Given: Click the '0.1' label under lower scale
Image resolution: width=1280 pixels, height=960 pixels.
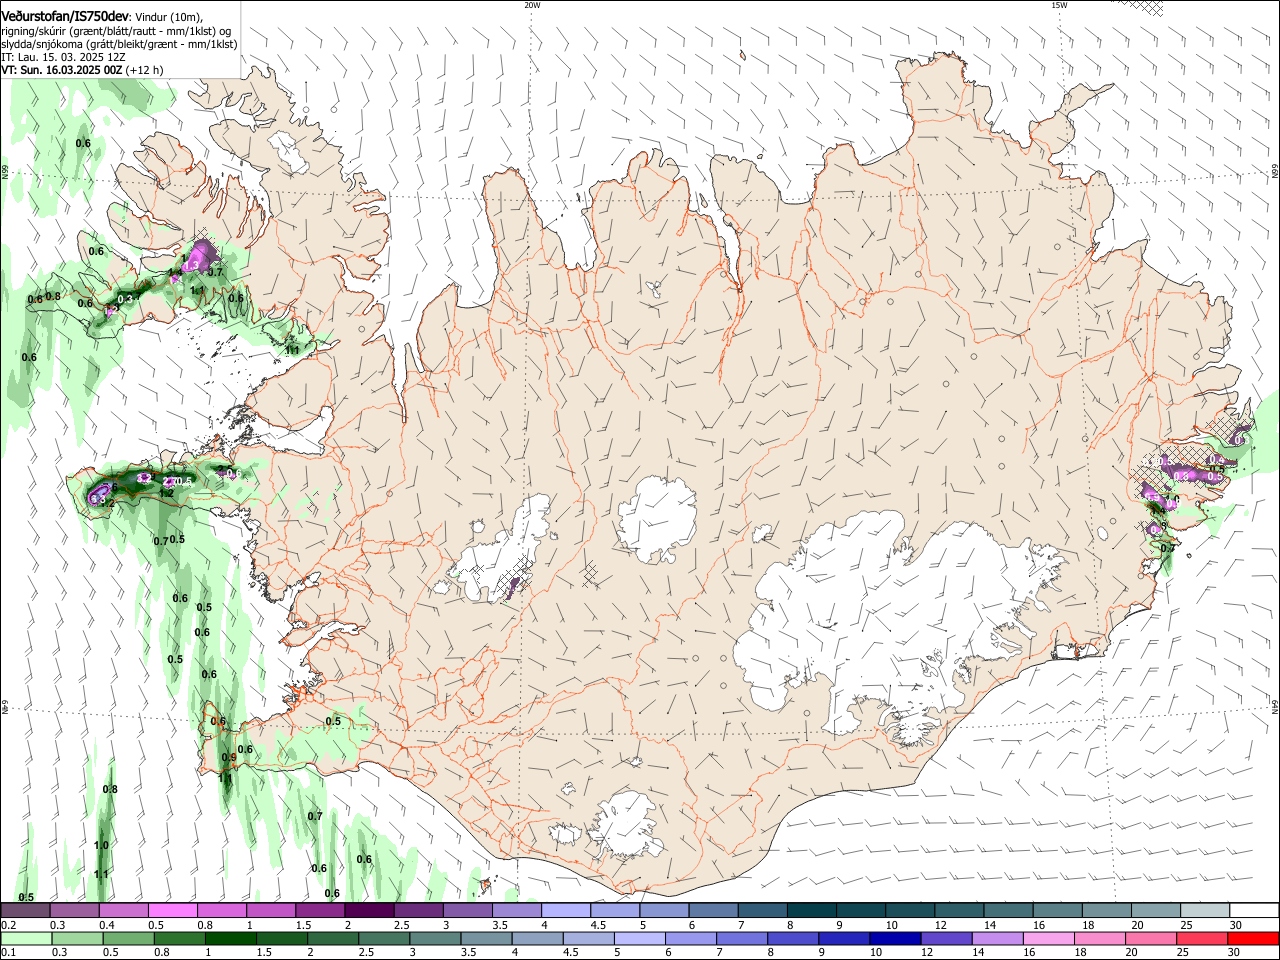Looking at the screenshot, I should (8, 952).
